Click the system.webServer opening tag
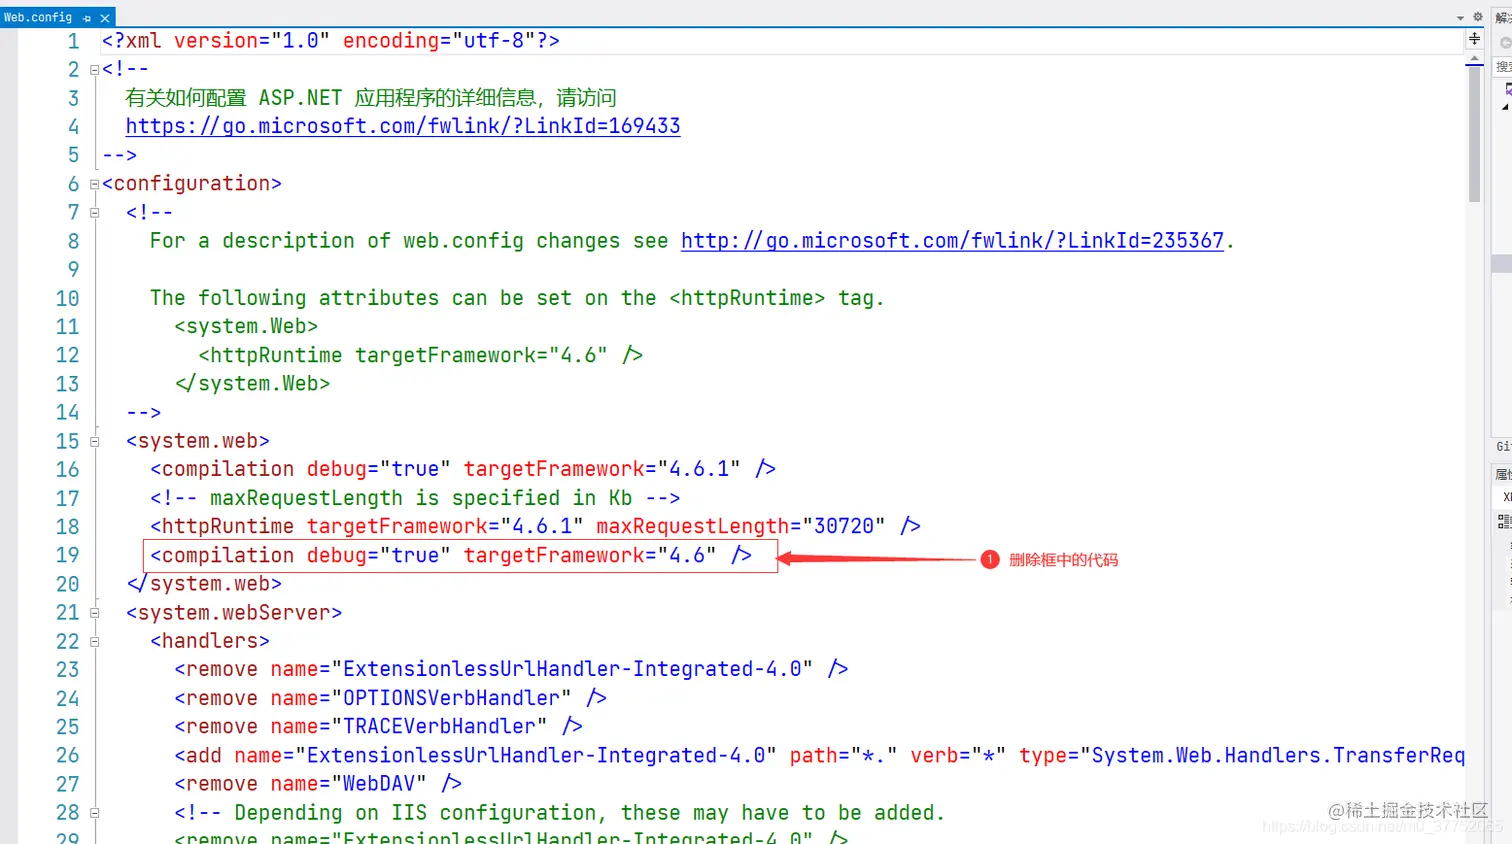 tap(234, 613)
